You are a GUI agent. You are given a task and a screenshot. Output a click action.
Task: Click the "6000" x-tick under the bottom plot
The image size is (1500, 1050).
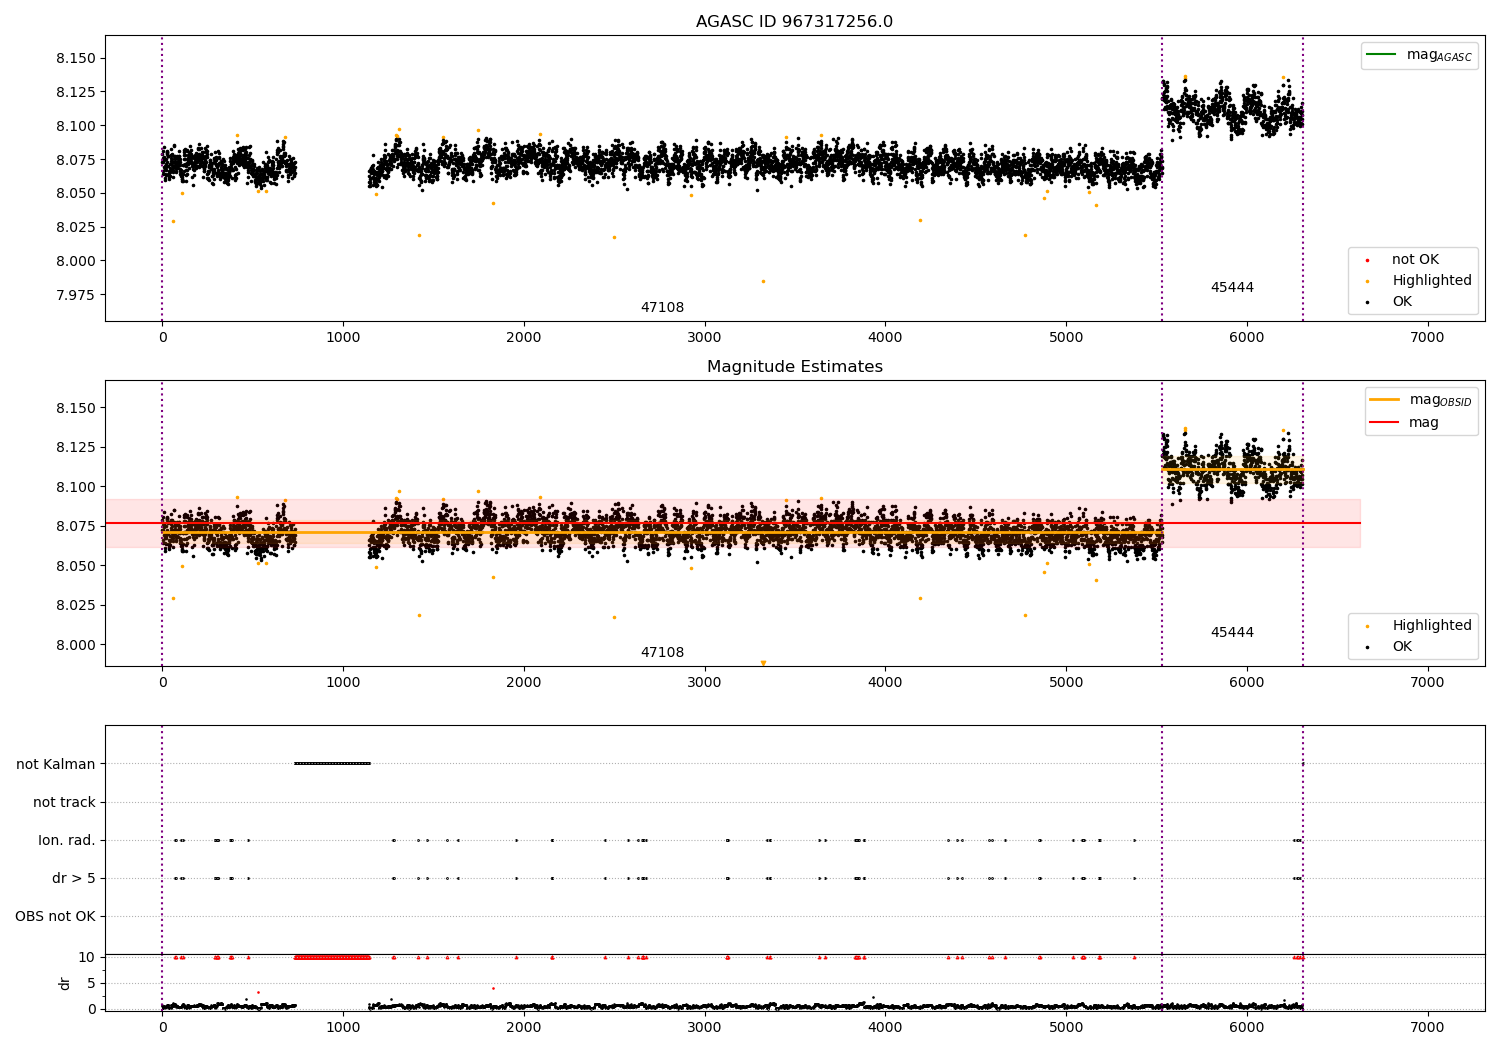(1247, 1027)
